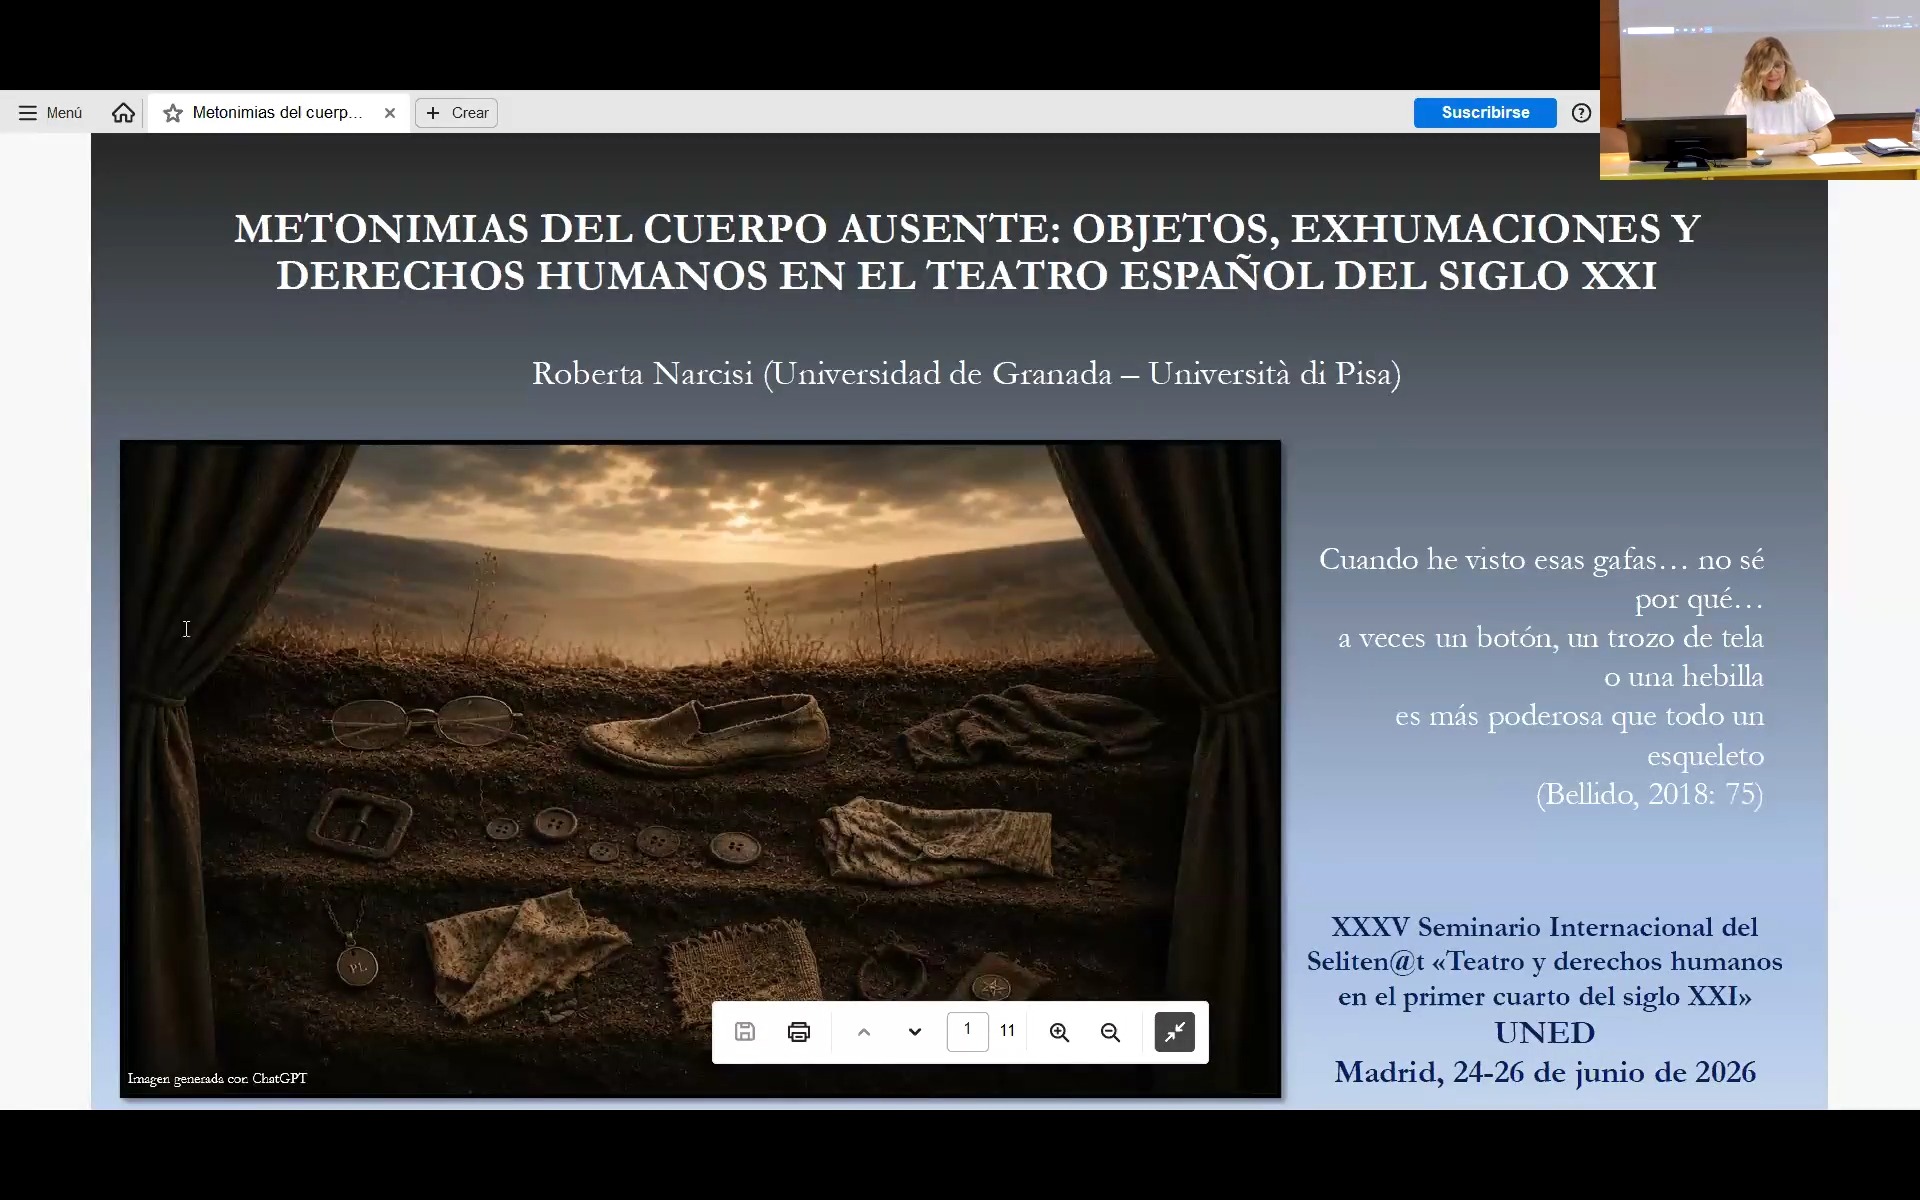Go to previous page with up arrow

click(864, 1032)
